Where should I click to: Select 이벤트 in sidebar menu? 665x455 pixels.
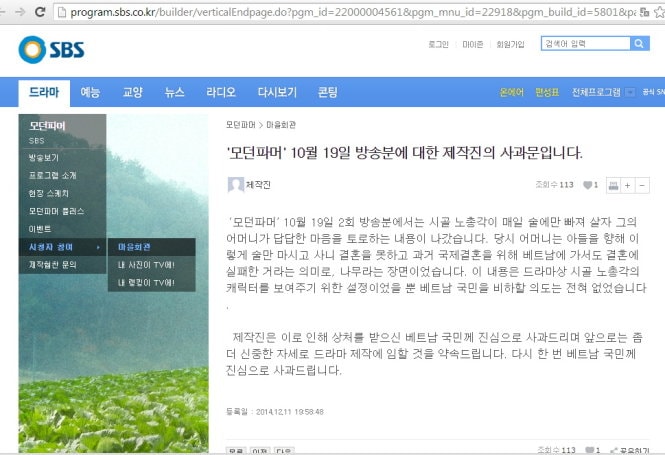point(40,229)
